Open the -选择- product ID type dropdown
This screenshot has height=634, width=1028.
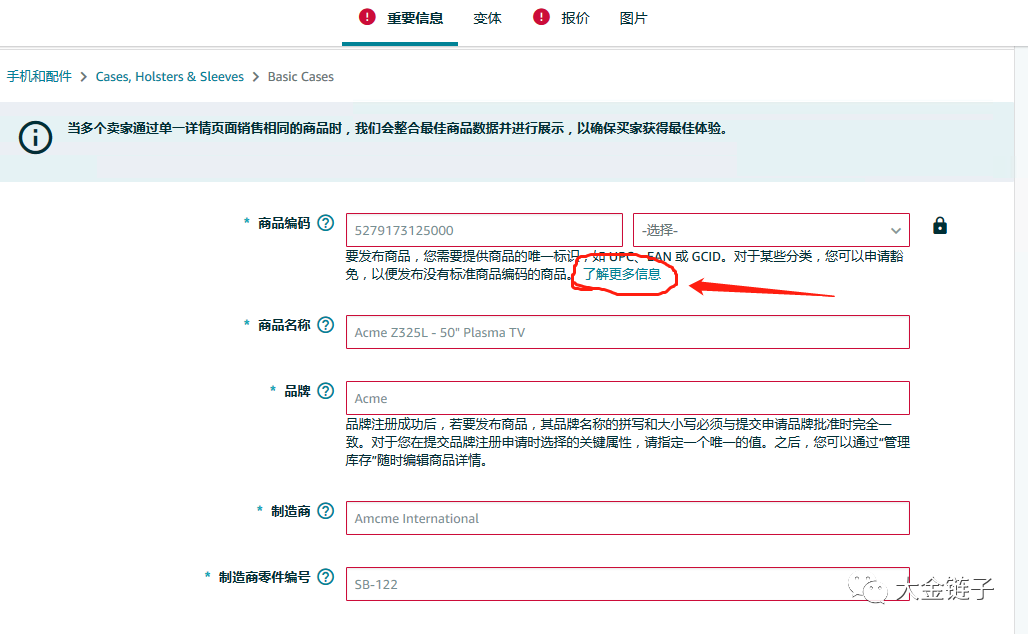coord(771,230)
